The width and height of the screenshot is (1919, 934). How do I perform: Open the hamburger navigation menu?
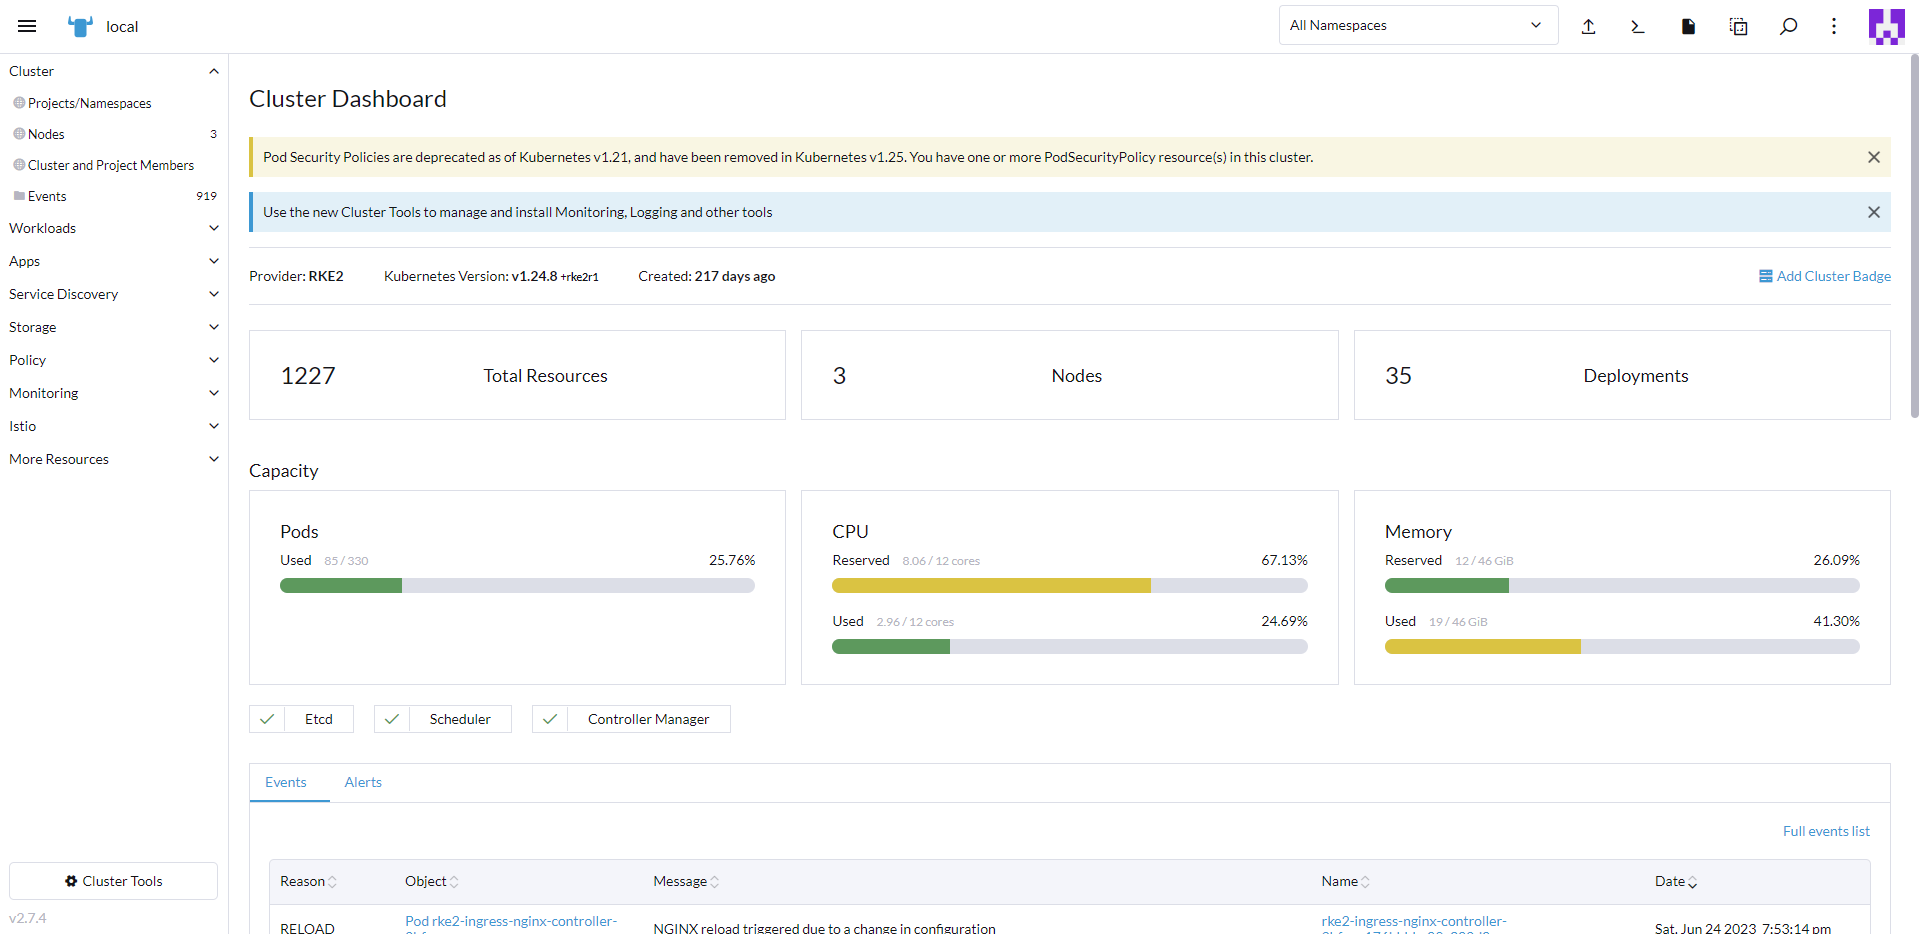pos(27,26)
